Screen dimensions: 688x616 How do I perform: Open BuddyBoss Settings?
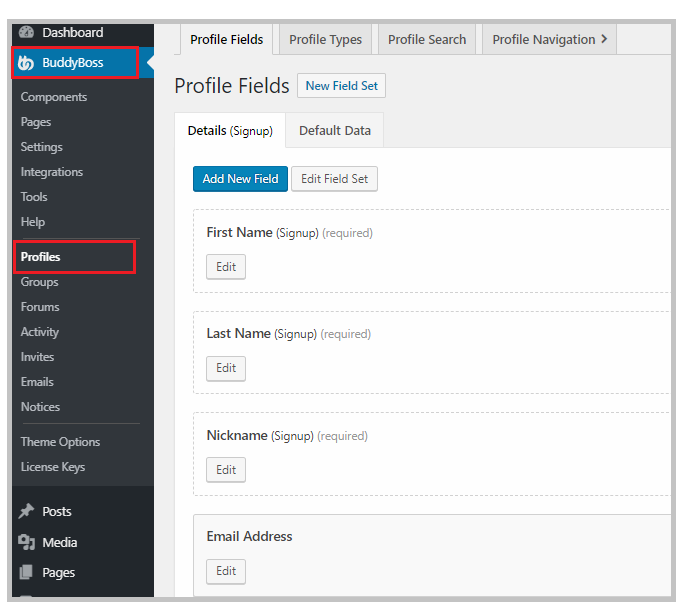point(41,147)
